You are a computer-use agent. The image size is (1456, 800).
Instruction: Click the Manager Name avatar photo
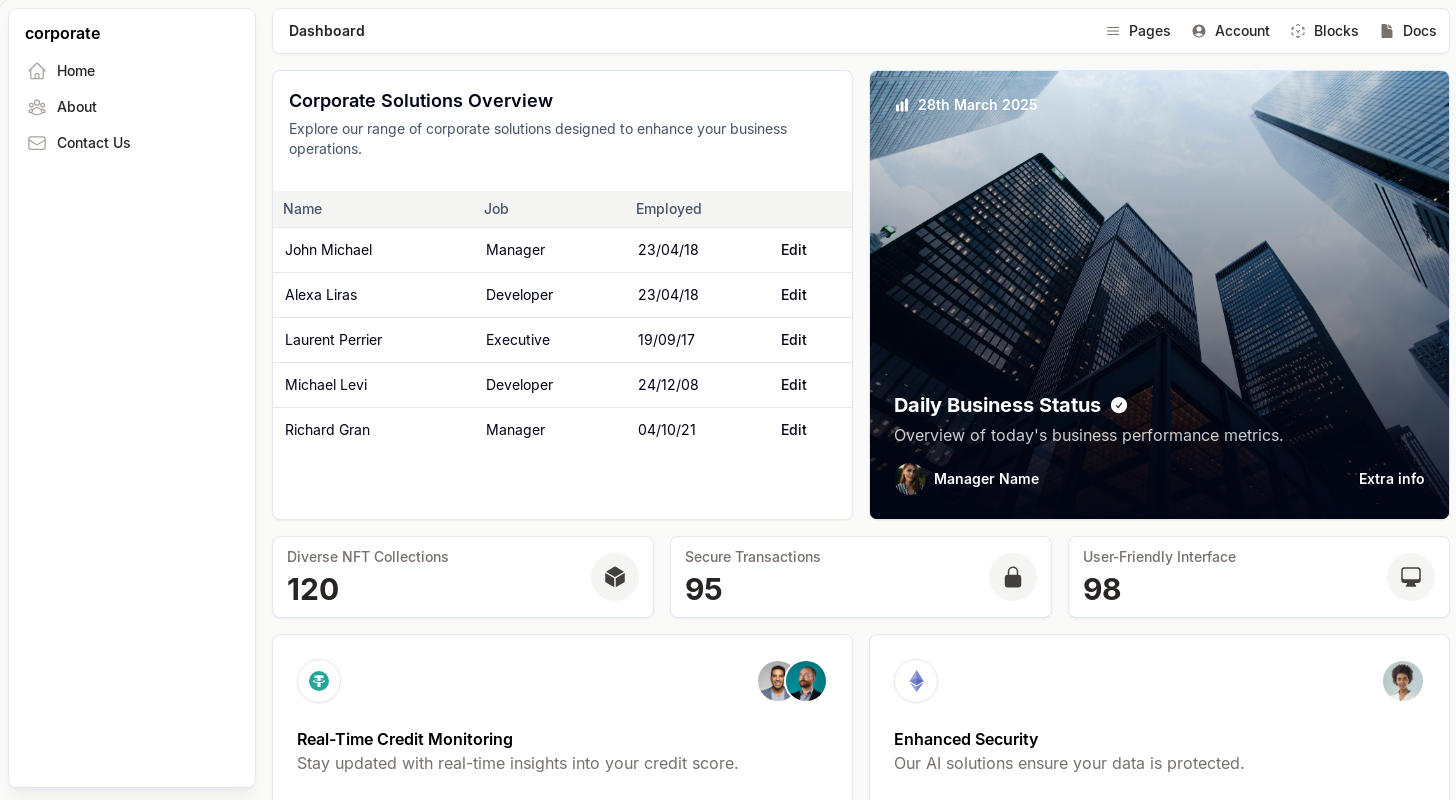tap(910, 479)
